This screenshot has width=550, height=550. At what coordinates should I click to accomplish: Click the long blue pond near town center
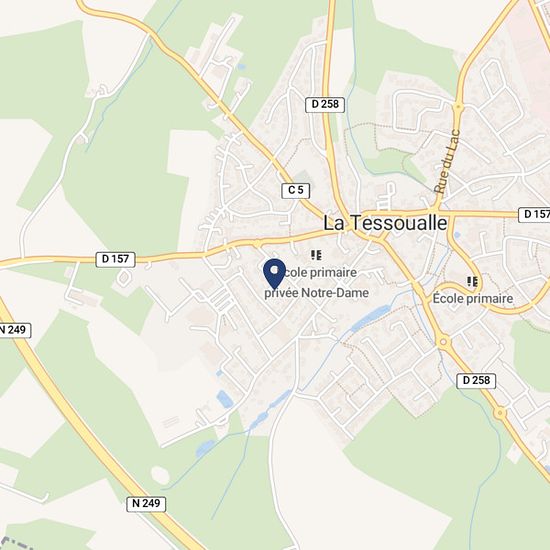click(371, 318)
